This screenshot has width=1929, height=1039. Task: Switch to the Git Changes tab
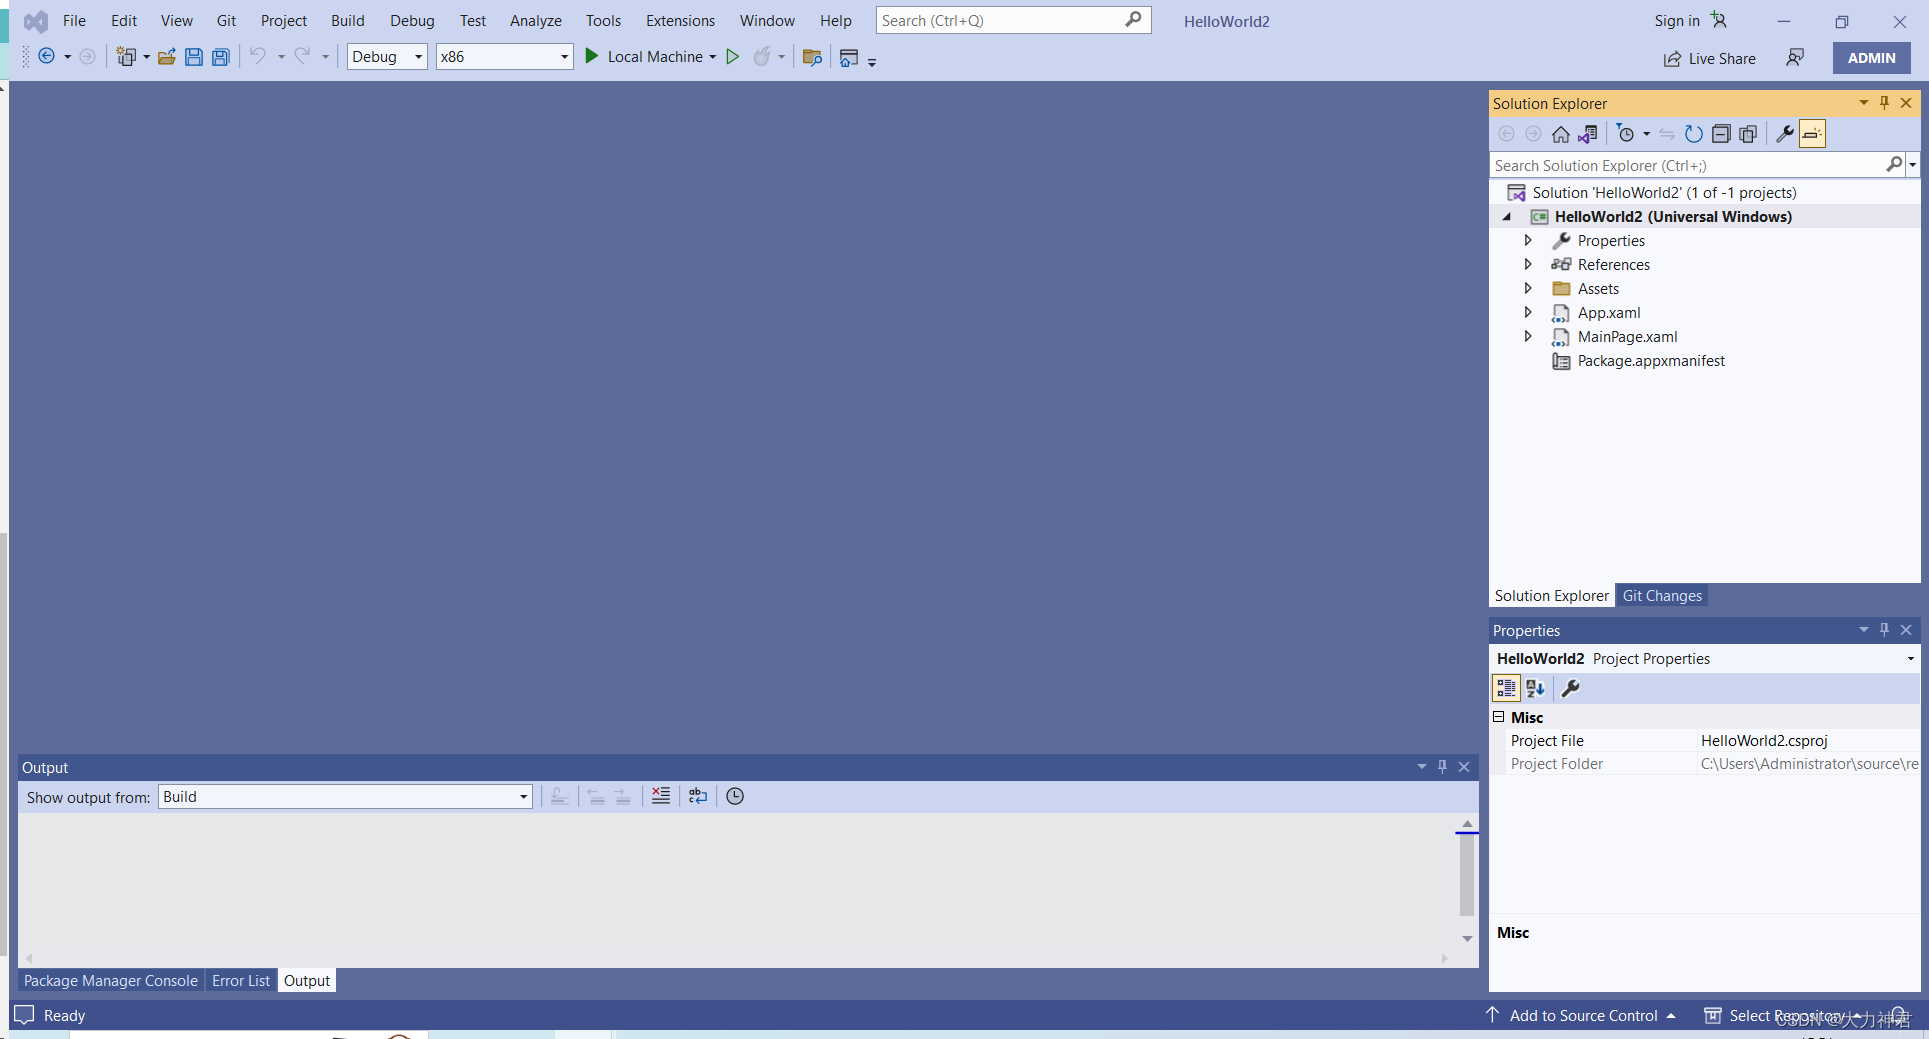click(1661, 595)
